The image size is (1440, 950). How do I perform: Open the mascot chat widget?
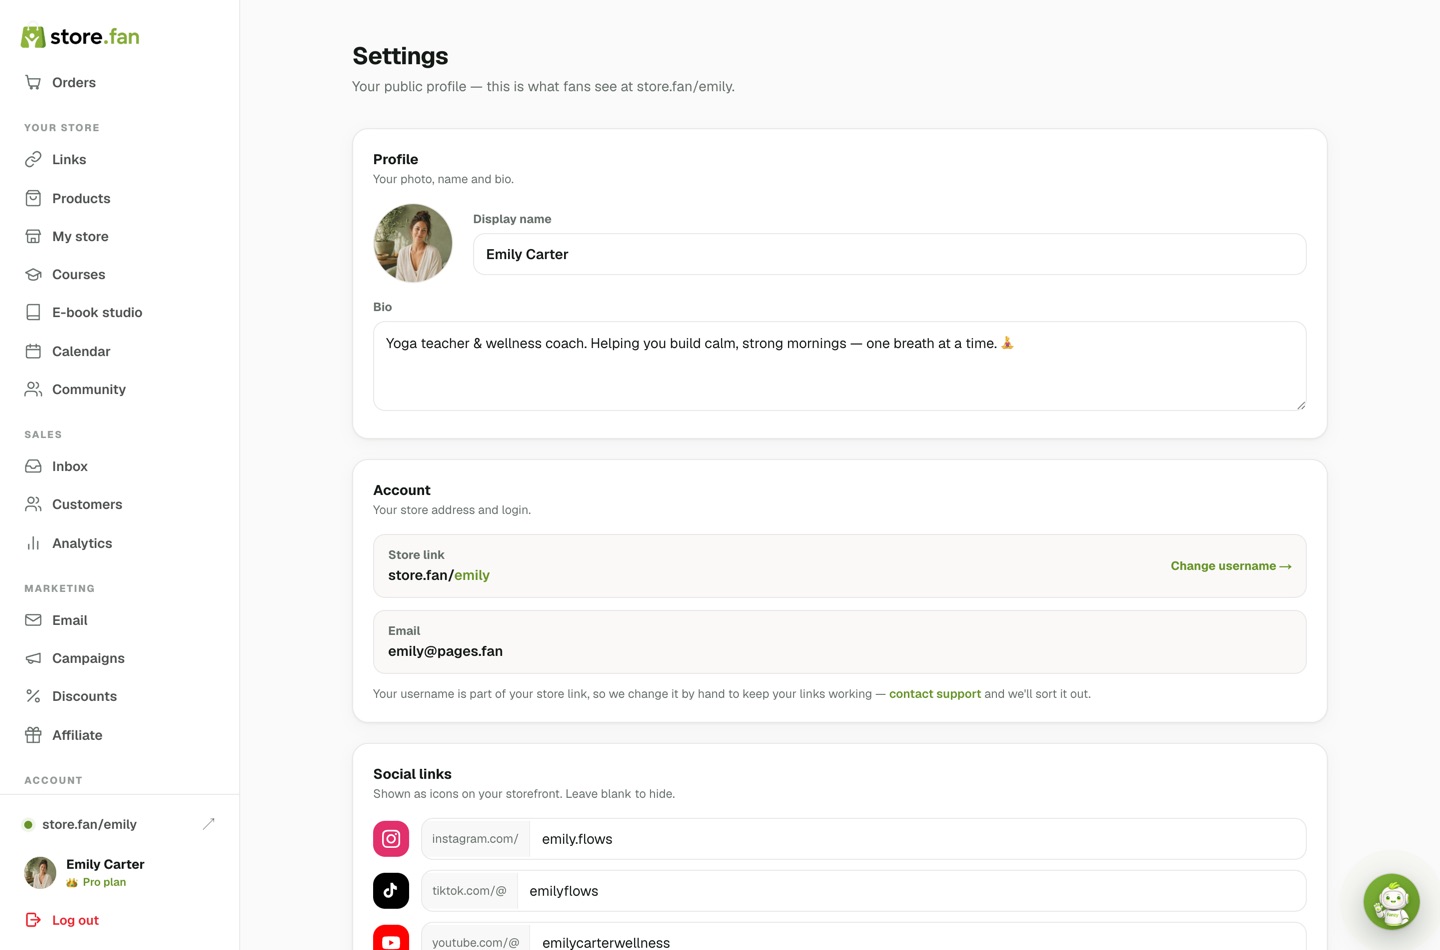click(1392, 902)
